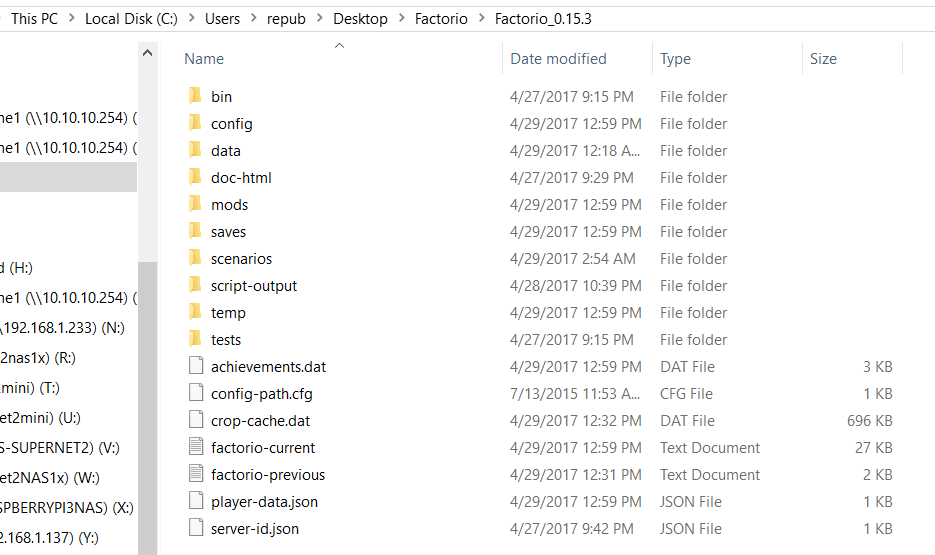This screenshot has height=555, width=935.
Task: Click the 4/29/2017 12:31 PM date cell
Action: pos(575,475)
